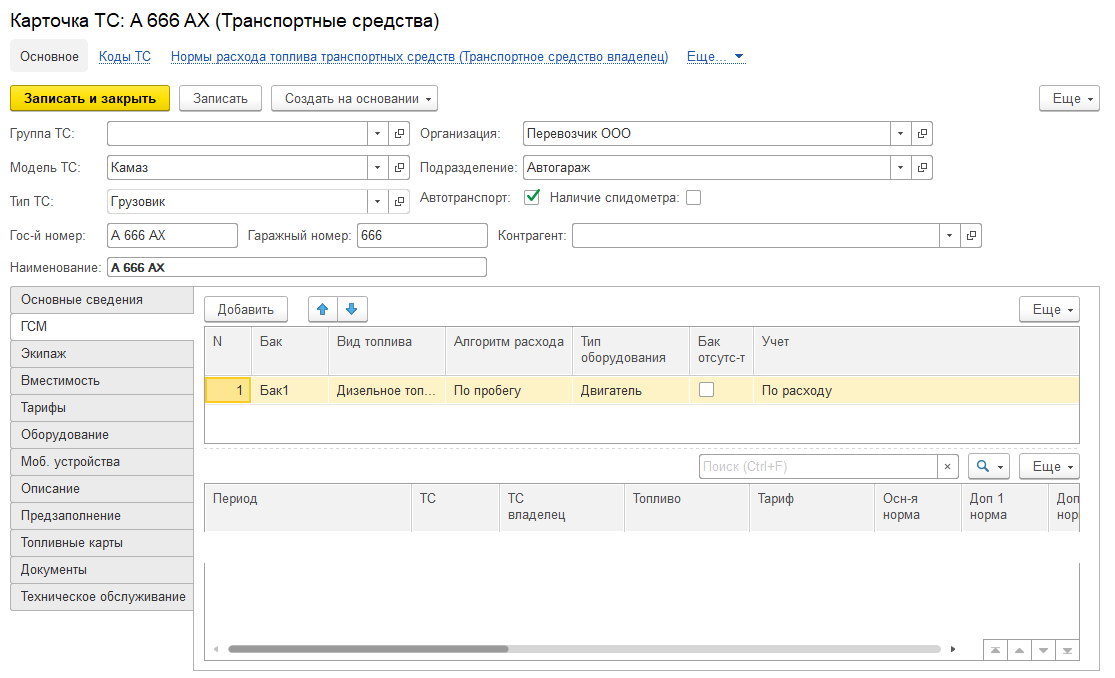Viewport: 1115px width, 678px height.
Task: Open the Коды ТС link
Action: [125, 57]
